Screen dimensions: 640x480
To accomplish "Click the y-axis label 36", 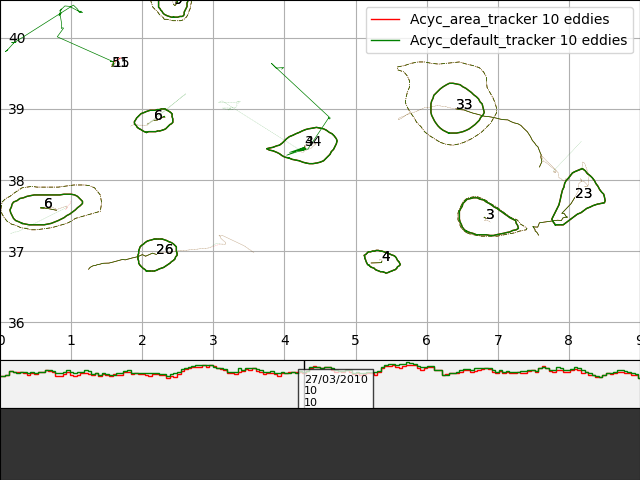I will click(x=16, y=323).
